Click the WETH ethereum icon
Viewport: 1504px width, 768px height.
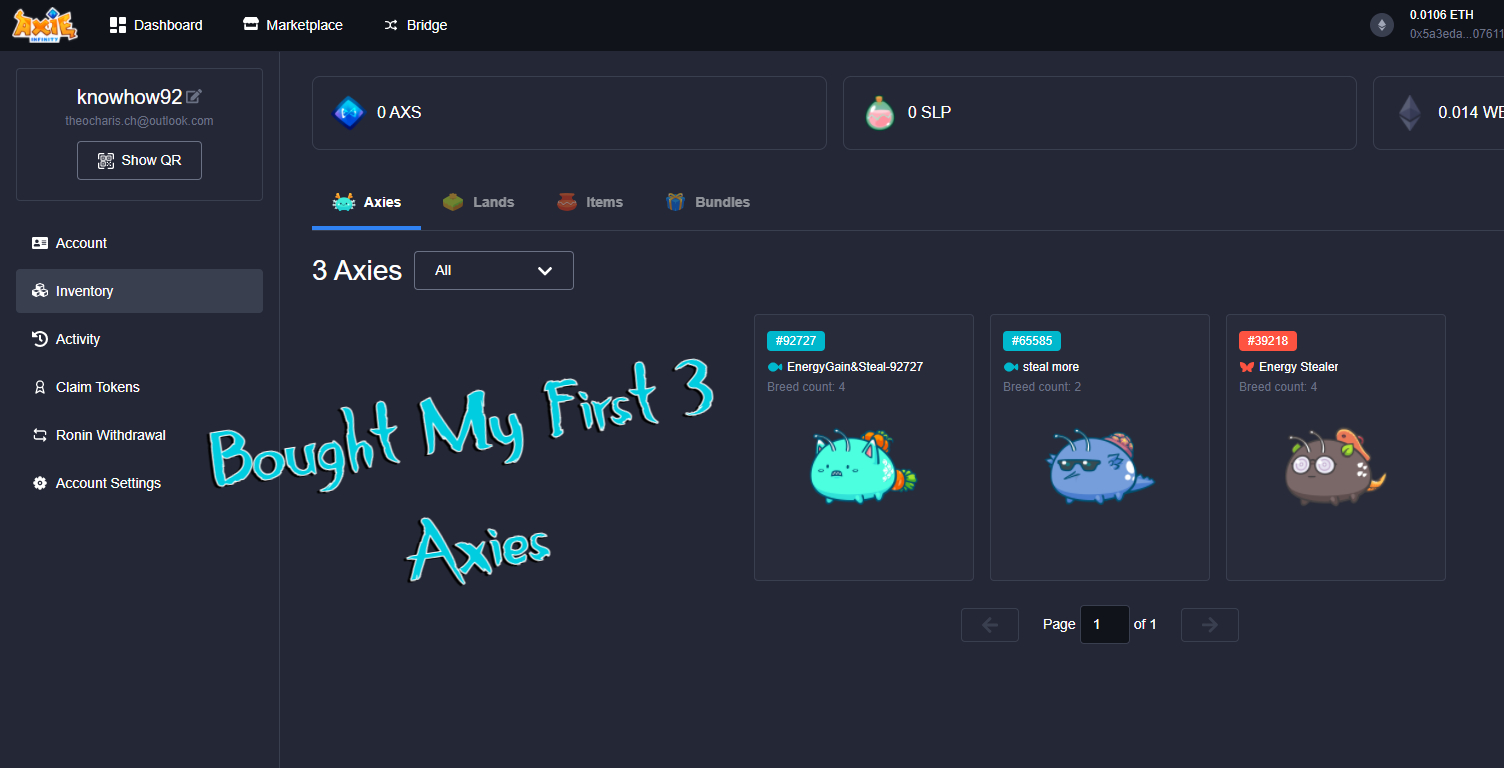(1410, 113)
